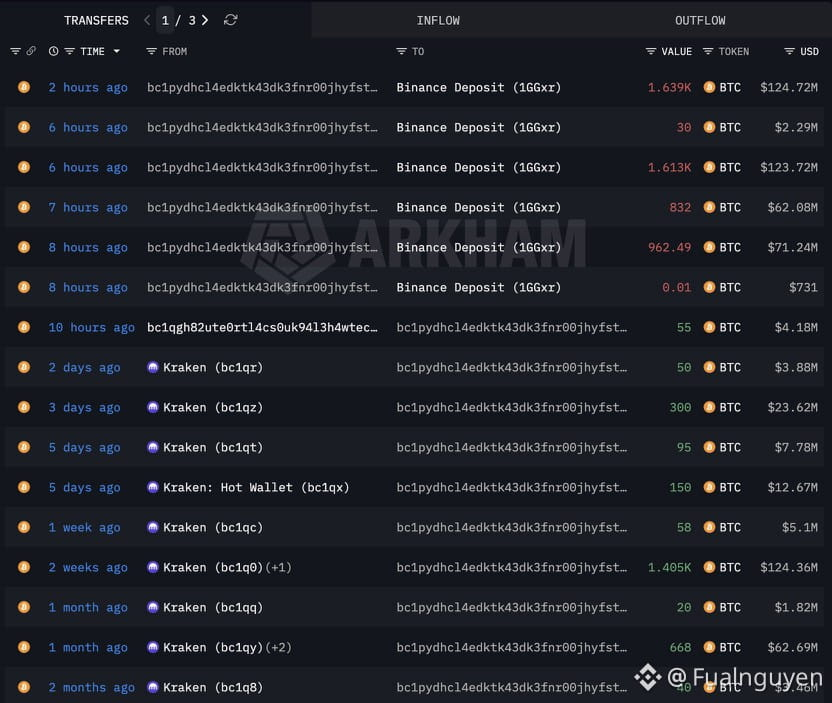Image resolution: width=832 pixels, height=703 pixels.
Task: Click the page number 1 indicator
Action: (166, 20)
